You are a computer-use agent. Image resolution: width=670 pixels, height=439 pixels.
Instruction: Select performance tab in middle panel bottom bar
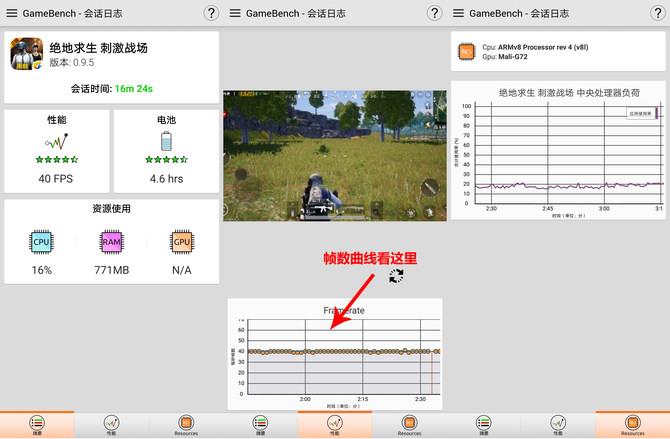[335, 425]
